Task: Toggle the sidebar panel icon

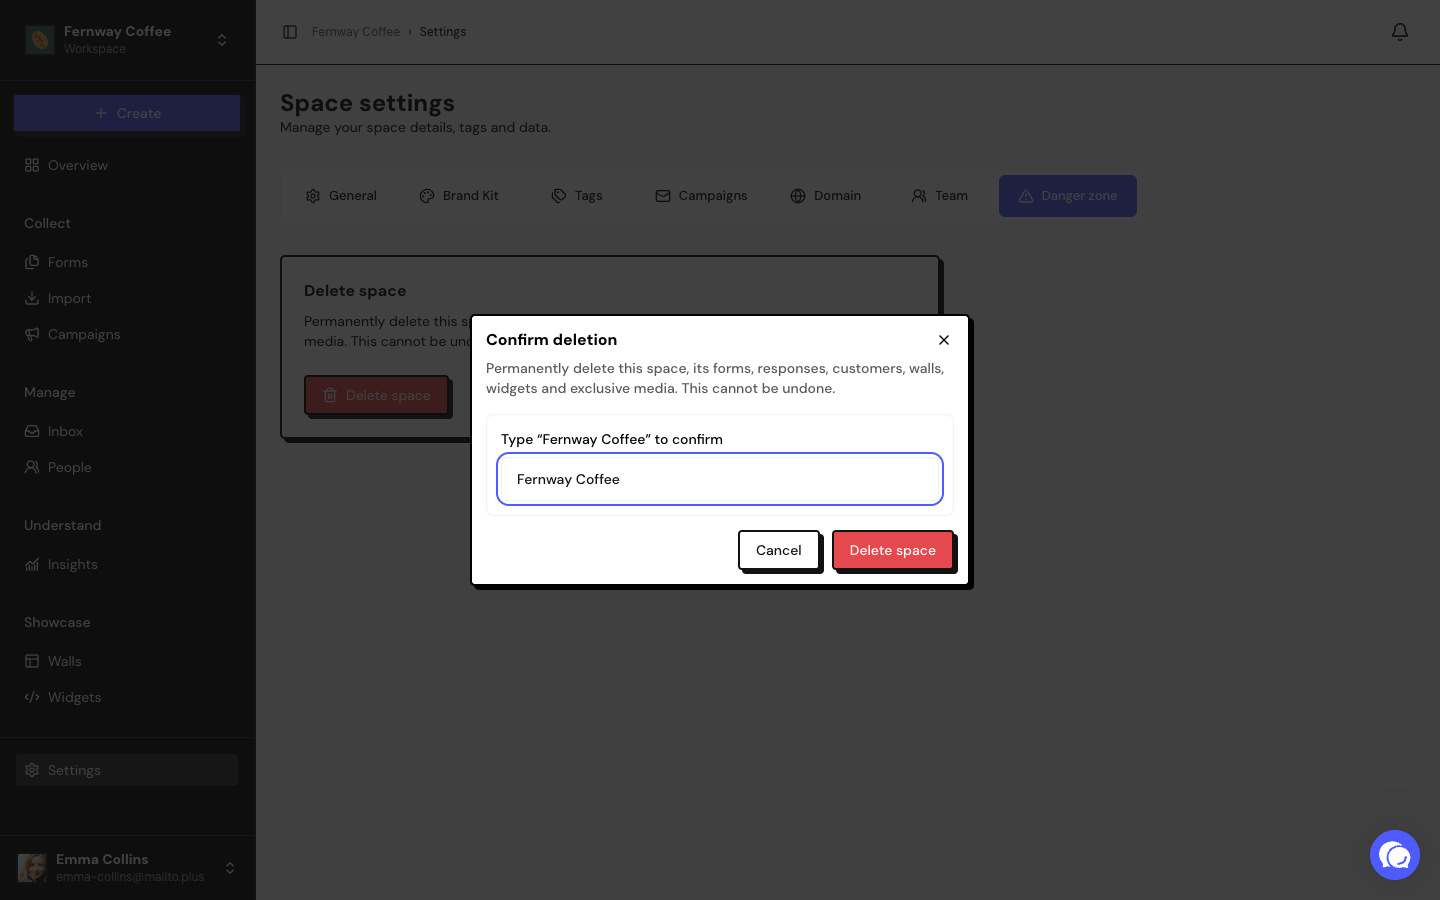Action: point(290,32)
